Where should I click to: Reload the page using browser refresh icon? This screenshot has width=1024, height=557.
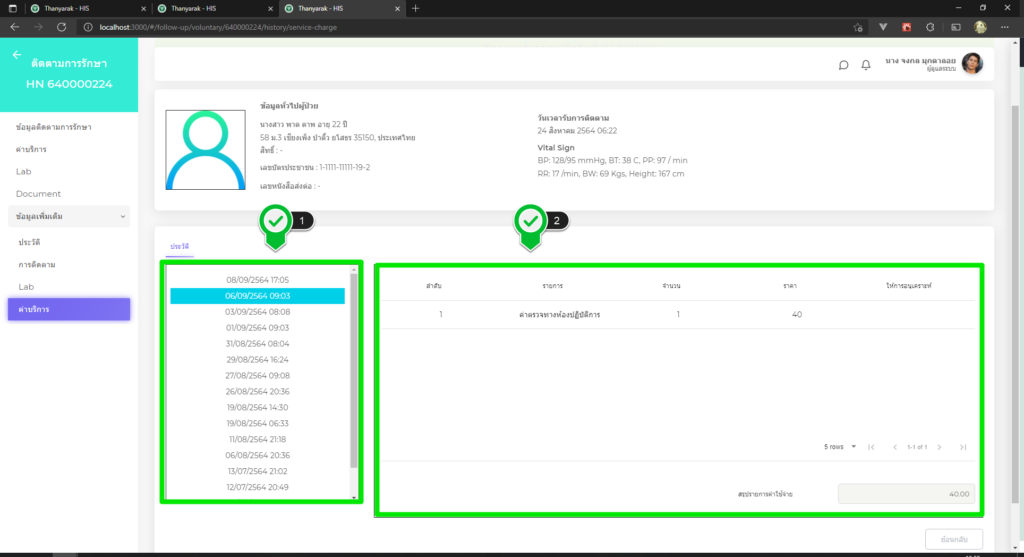(62, 26)
